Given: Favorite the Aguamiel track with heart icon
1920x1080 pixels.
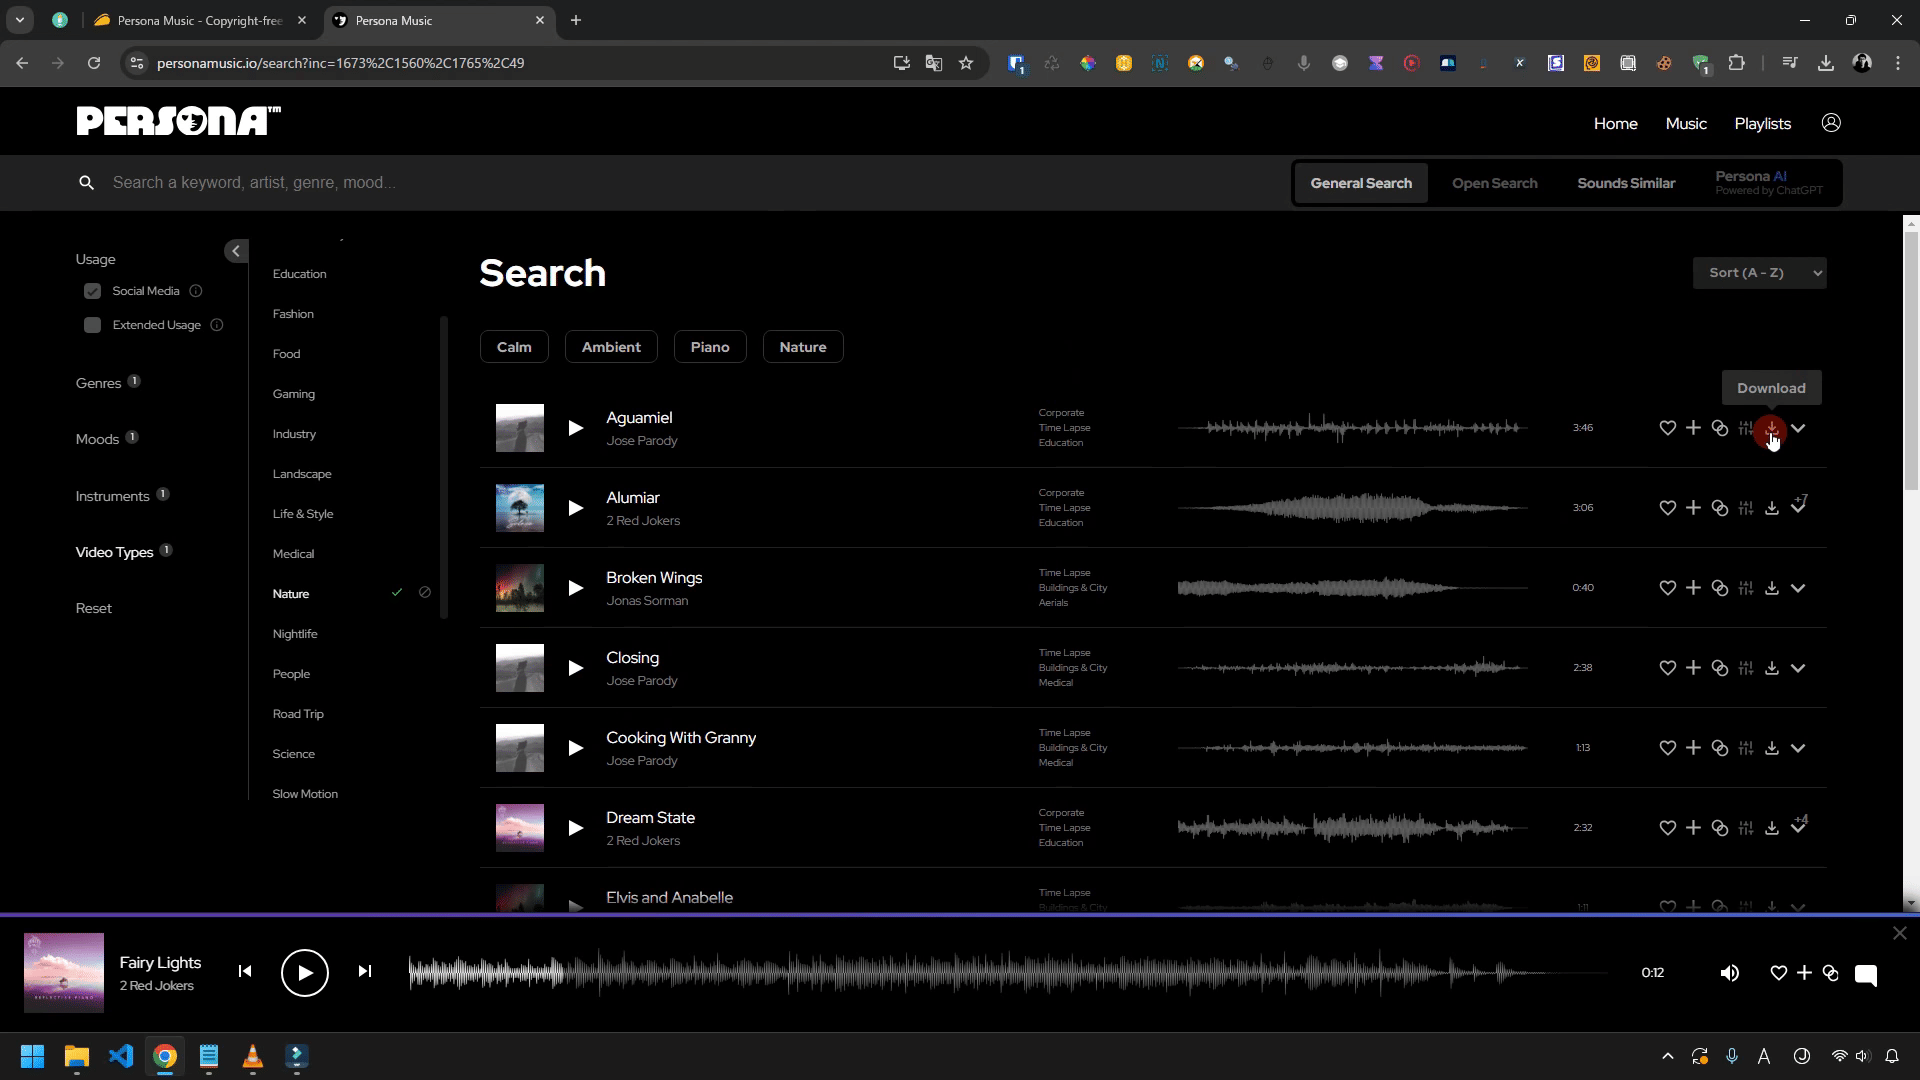Looking at the screenshot, I should coord(1667,428).
